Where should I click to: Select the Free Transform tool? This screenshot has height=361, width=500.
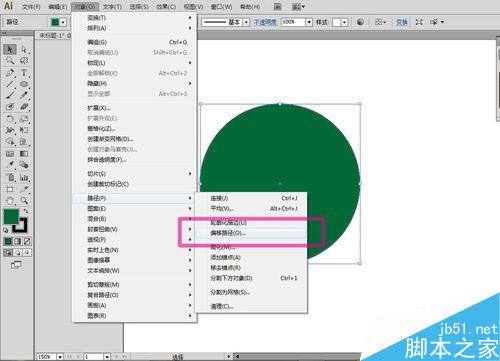(24, 130)
